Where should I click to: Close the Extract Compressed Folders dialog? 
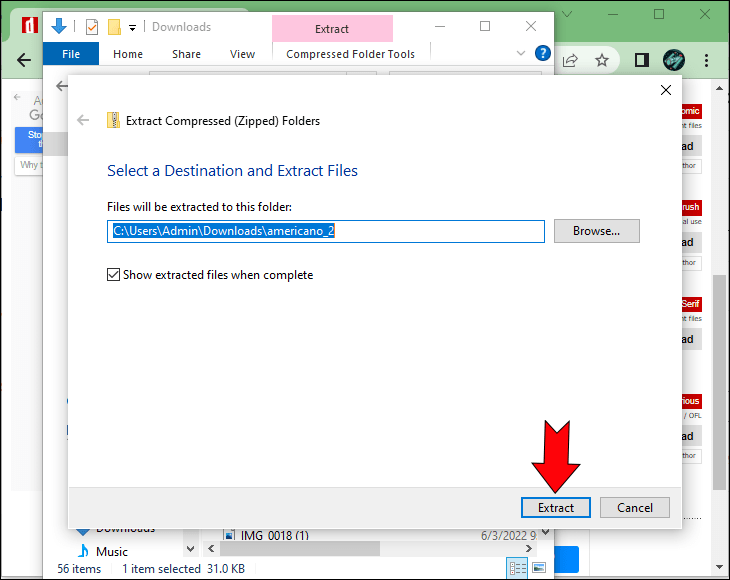[x=666, y=91]
